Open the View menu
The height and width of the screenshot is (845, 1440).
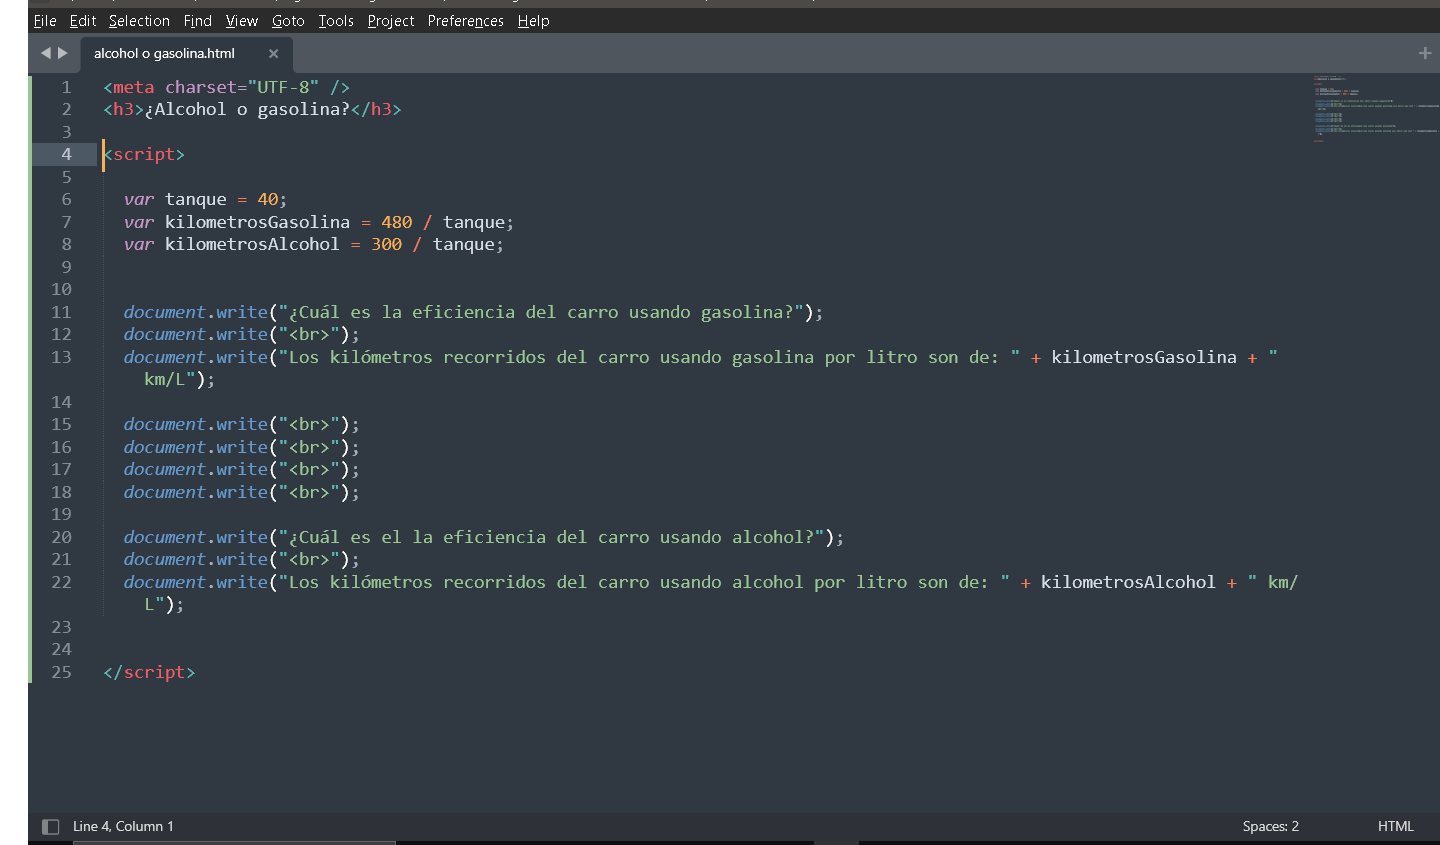242,21
